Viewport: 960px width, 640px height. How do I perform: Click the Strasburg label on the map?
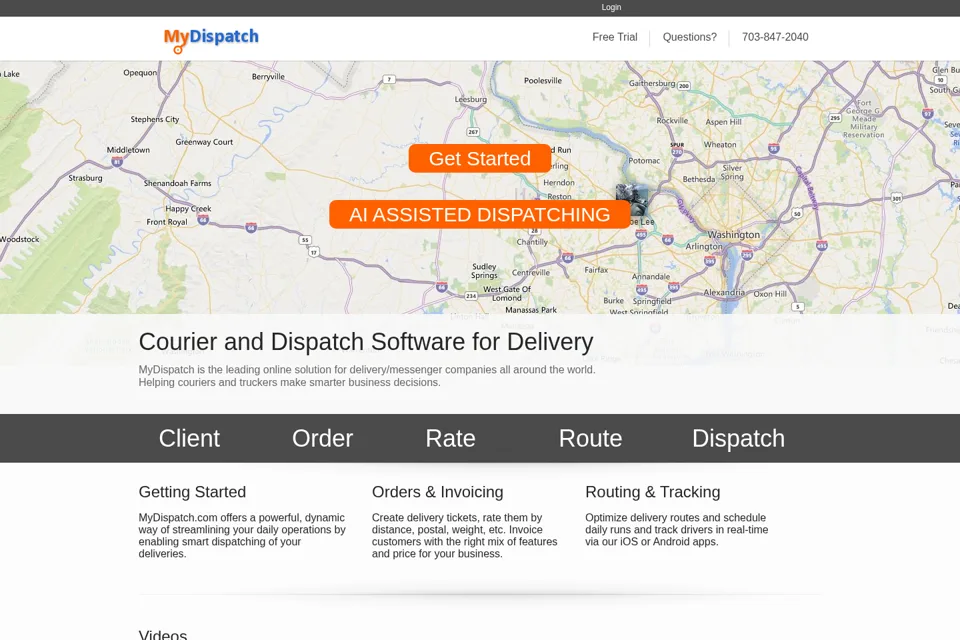click(86, 178)
